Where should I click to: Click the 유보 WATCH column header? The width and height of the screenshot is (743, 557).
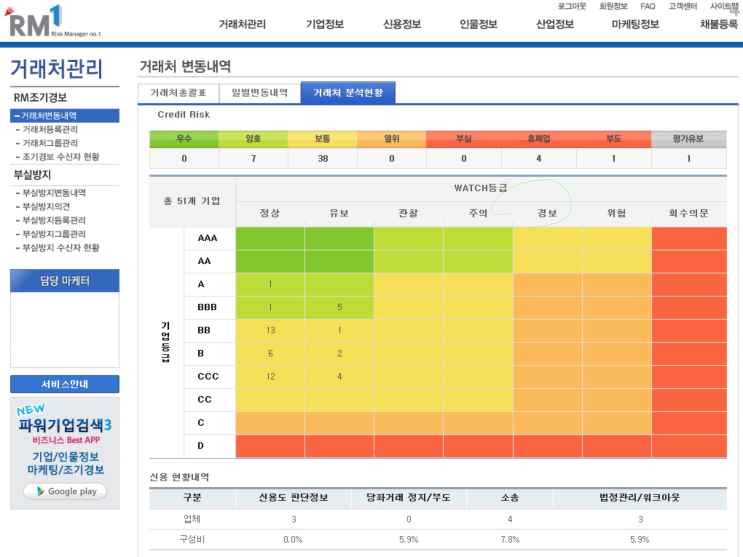pyautogui.click(x=339, y=213)
